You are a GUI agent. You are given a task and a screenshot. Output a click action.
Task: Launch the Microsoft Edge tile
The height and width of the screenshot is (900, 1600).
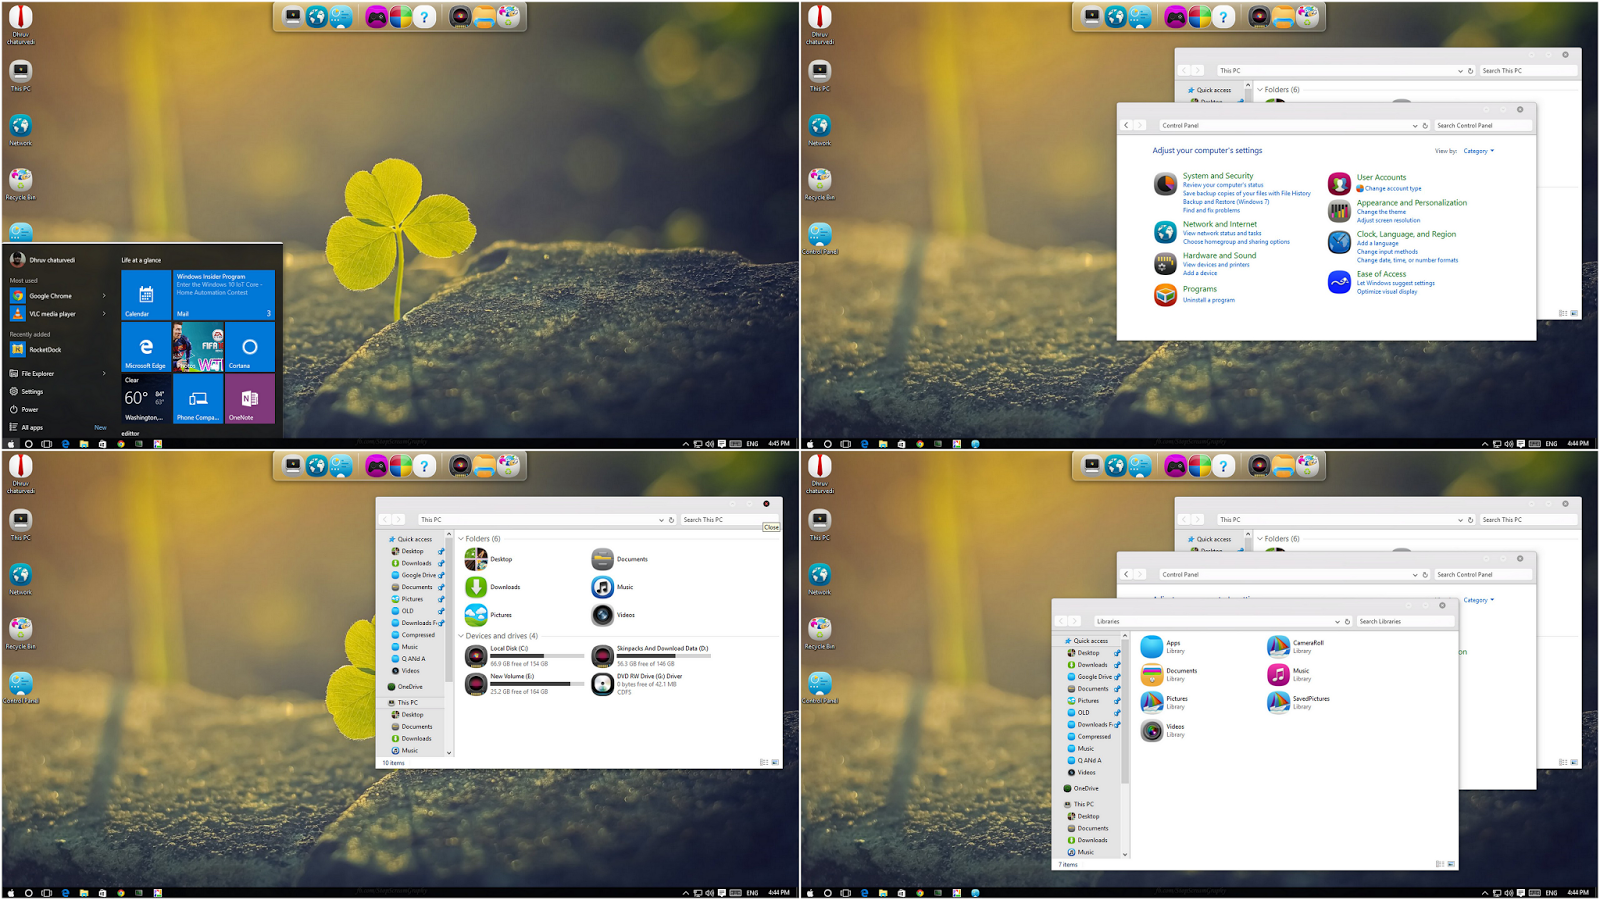point(146,347)
